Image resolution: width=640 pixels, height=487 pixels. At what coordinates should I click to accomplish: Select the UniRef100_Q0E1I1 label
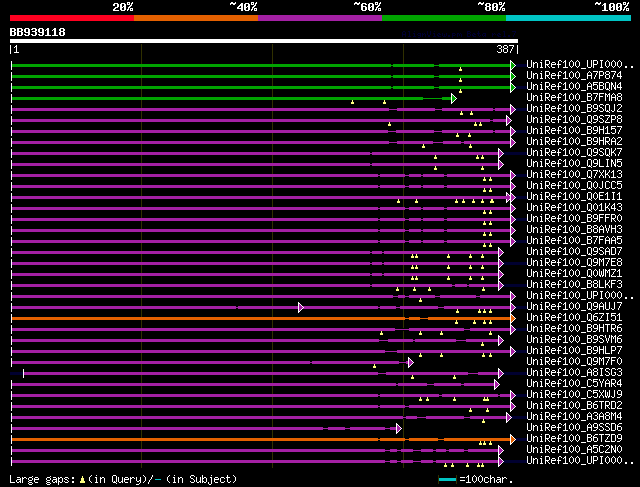(574, 197)
